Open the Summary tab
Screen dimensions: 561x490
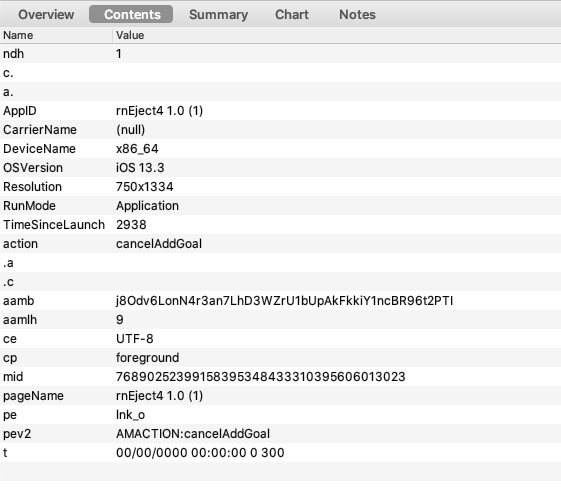[218, 14]
